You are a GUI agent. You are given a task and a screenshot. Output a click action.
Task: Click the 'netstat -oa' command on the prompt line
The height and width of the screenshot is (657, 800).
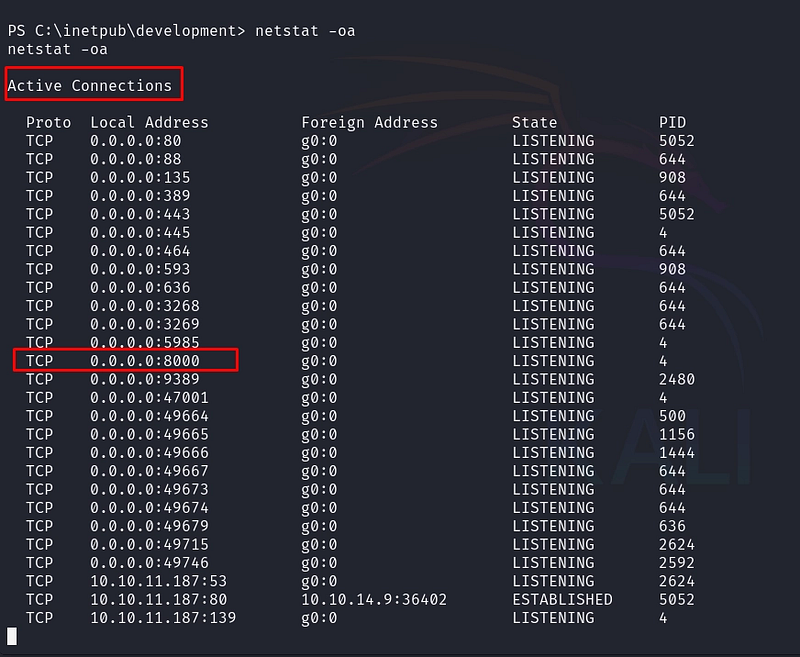click(305, 31)
